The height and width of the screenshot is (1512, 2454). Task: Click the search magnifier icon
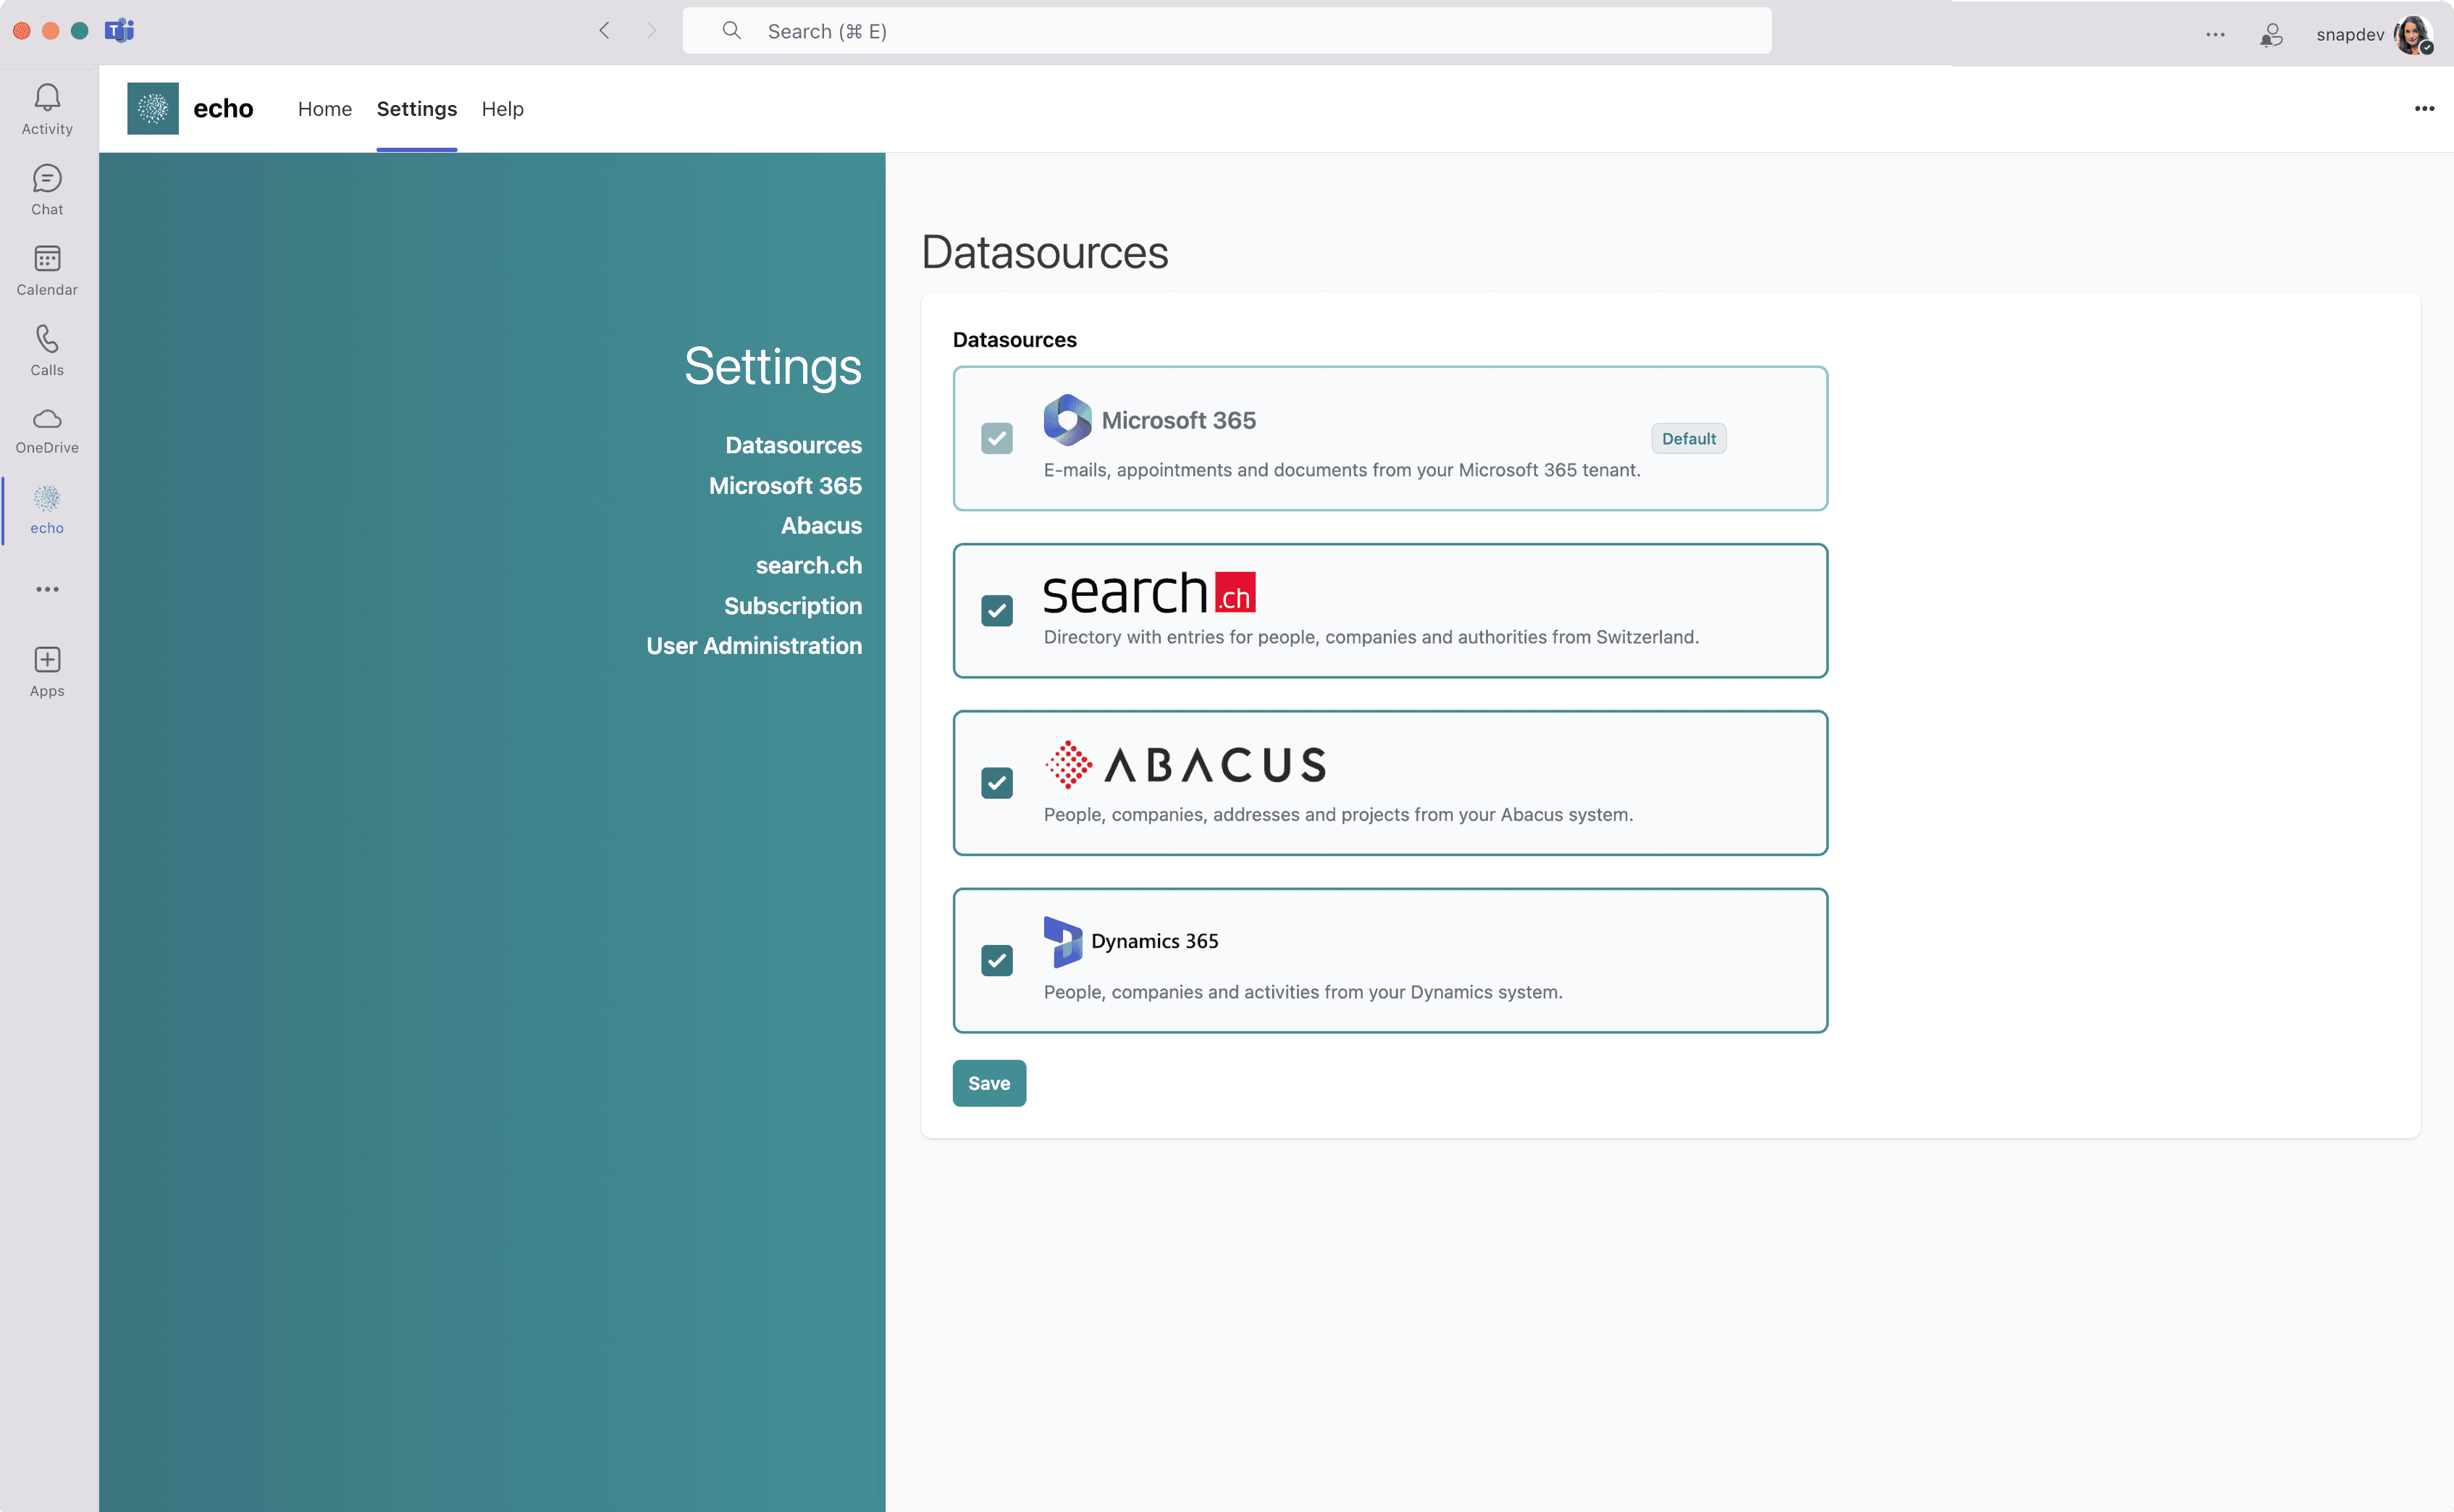tap(732, 31)
